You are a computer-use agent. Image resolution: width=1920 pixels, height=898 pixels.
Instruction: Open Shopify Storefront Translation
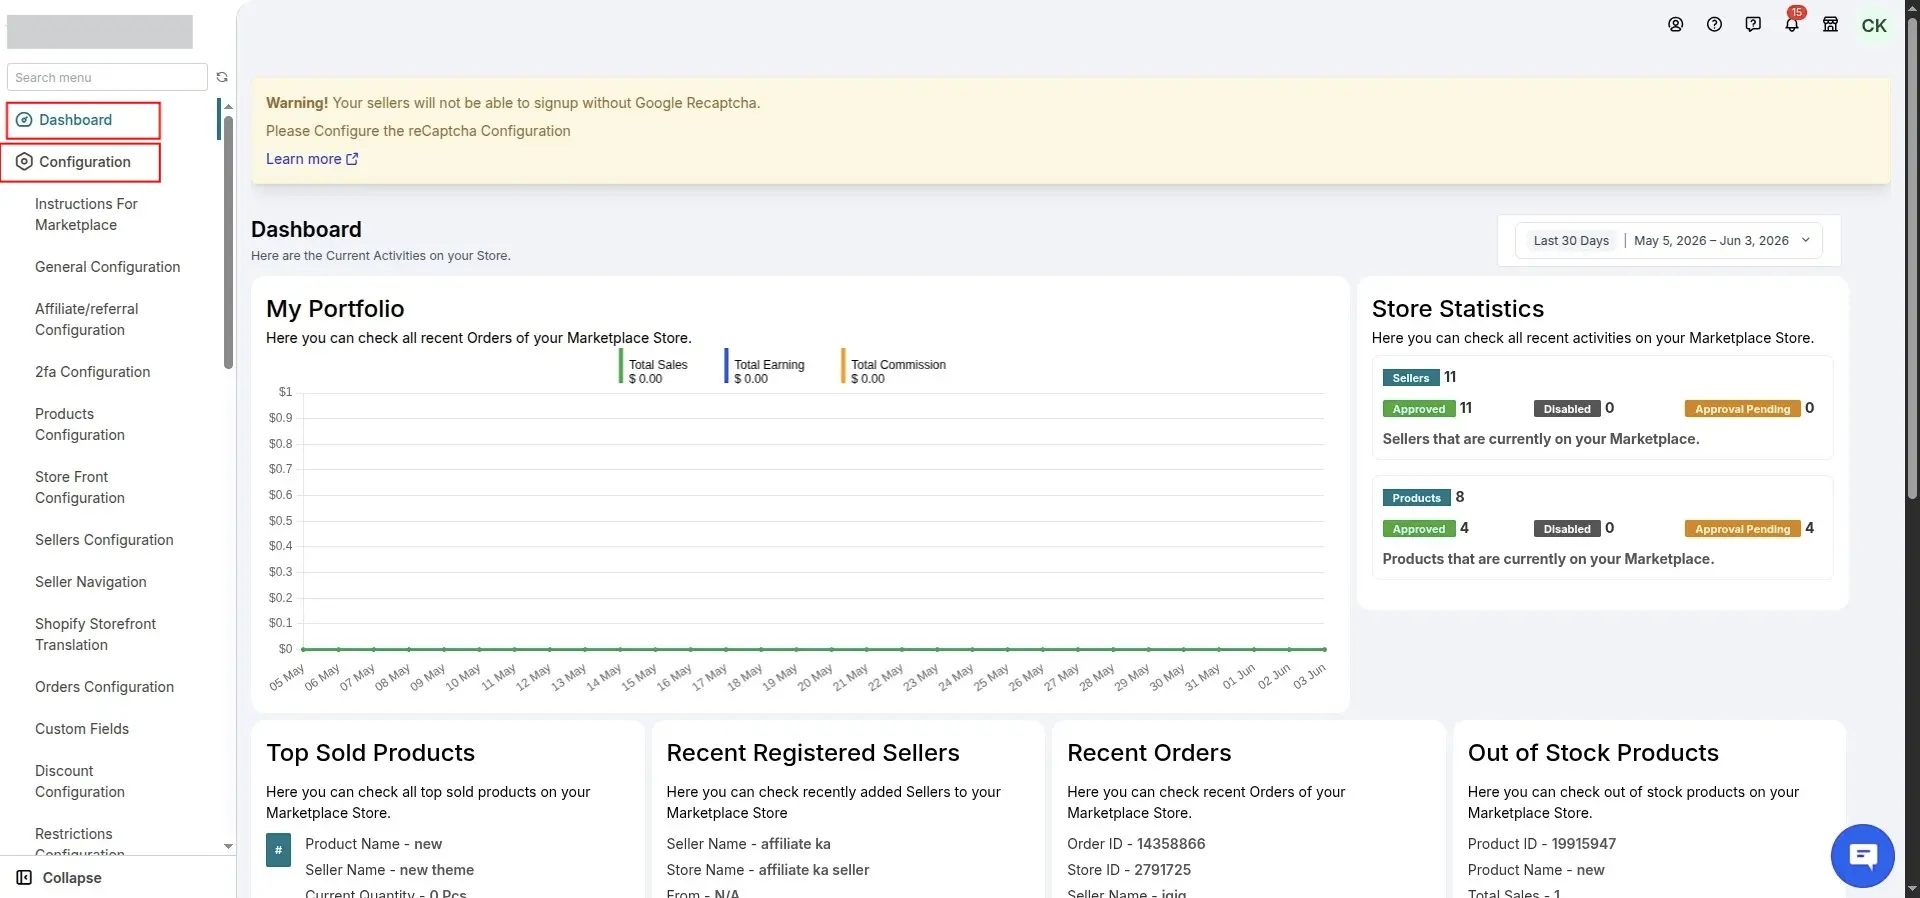(95, 634)
